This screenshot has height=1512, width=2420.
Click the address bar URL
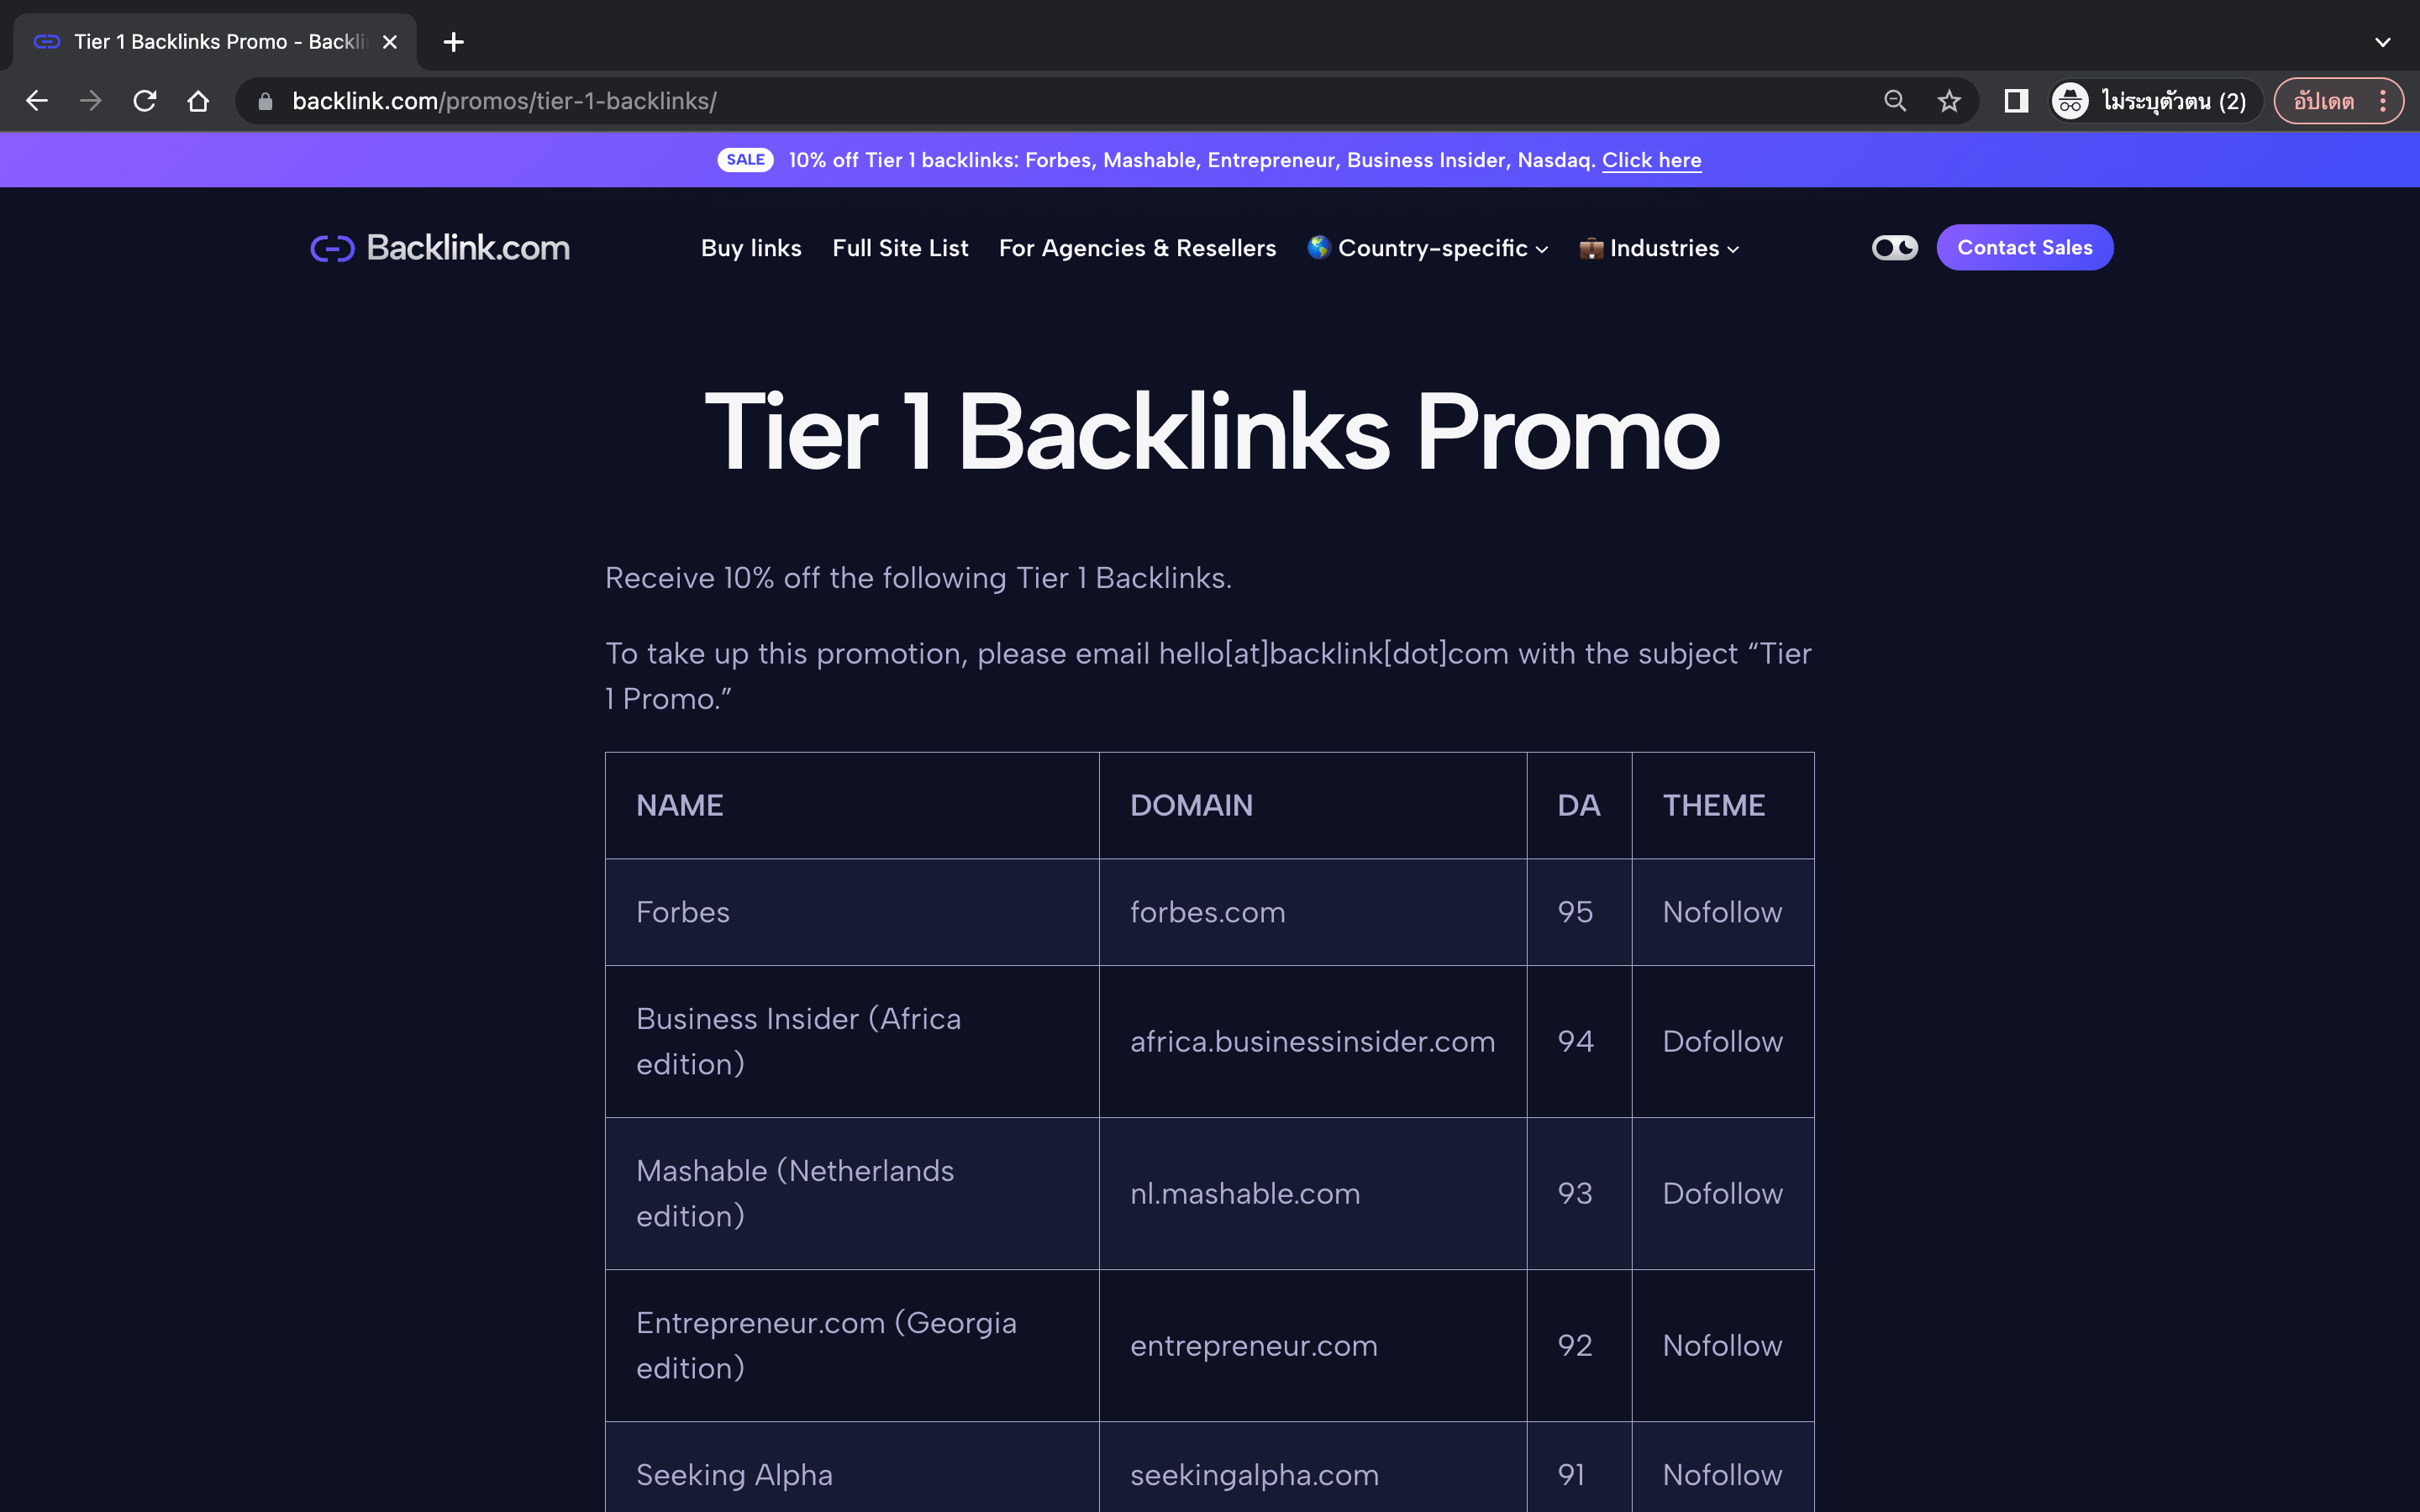coord(504,101)
